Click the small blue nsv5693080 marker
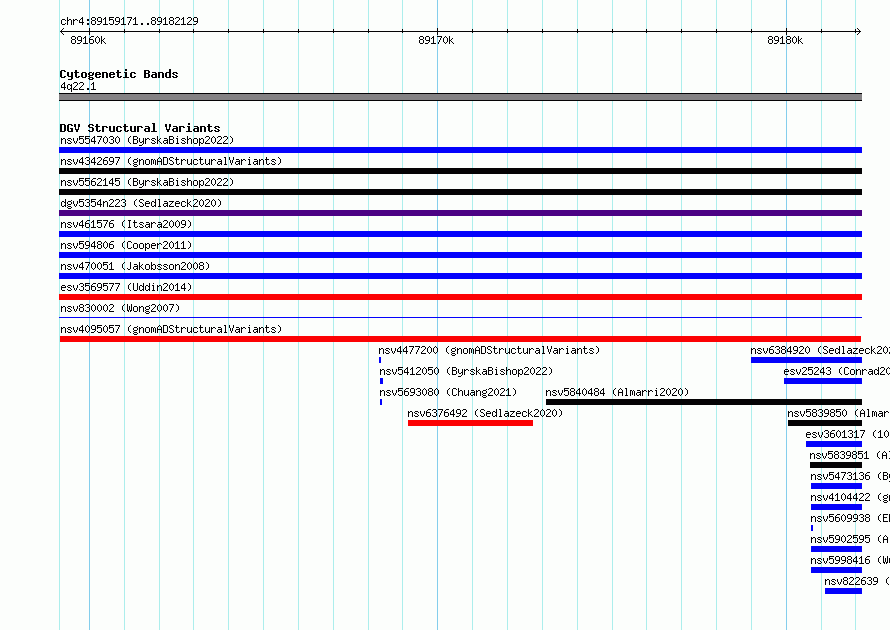The height and width of the screenshot is (630, 890). (381, 402)
